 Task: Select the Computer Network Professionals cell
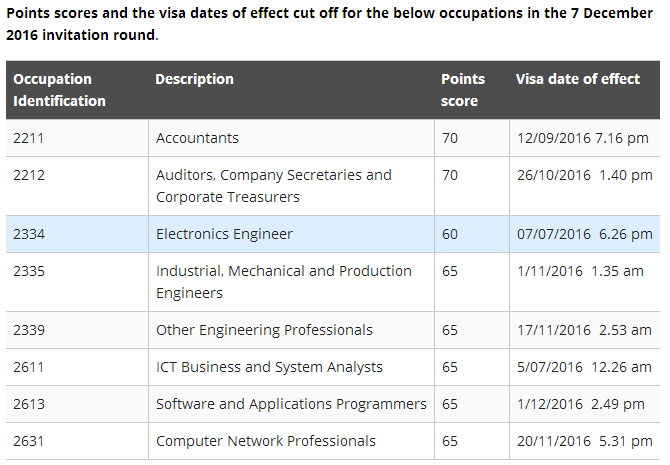point(266,441)
